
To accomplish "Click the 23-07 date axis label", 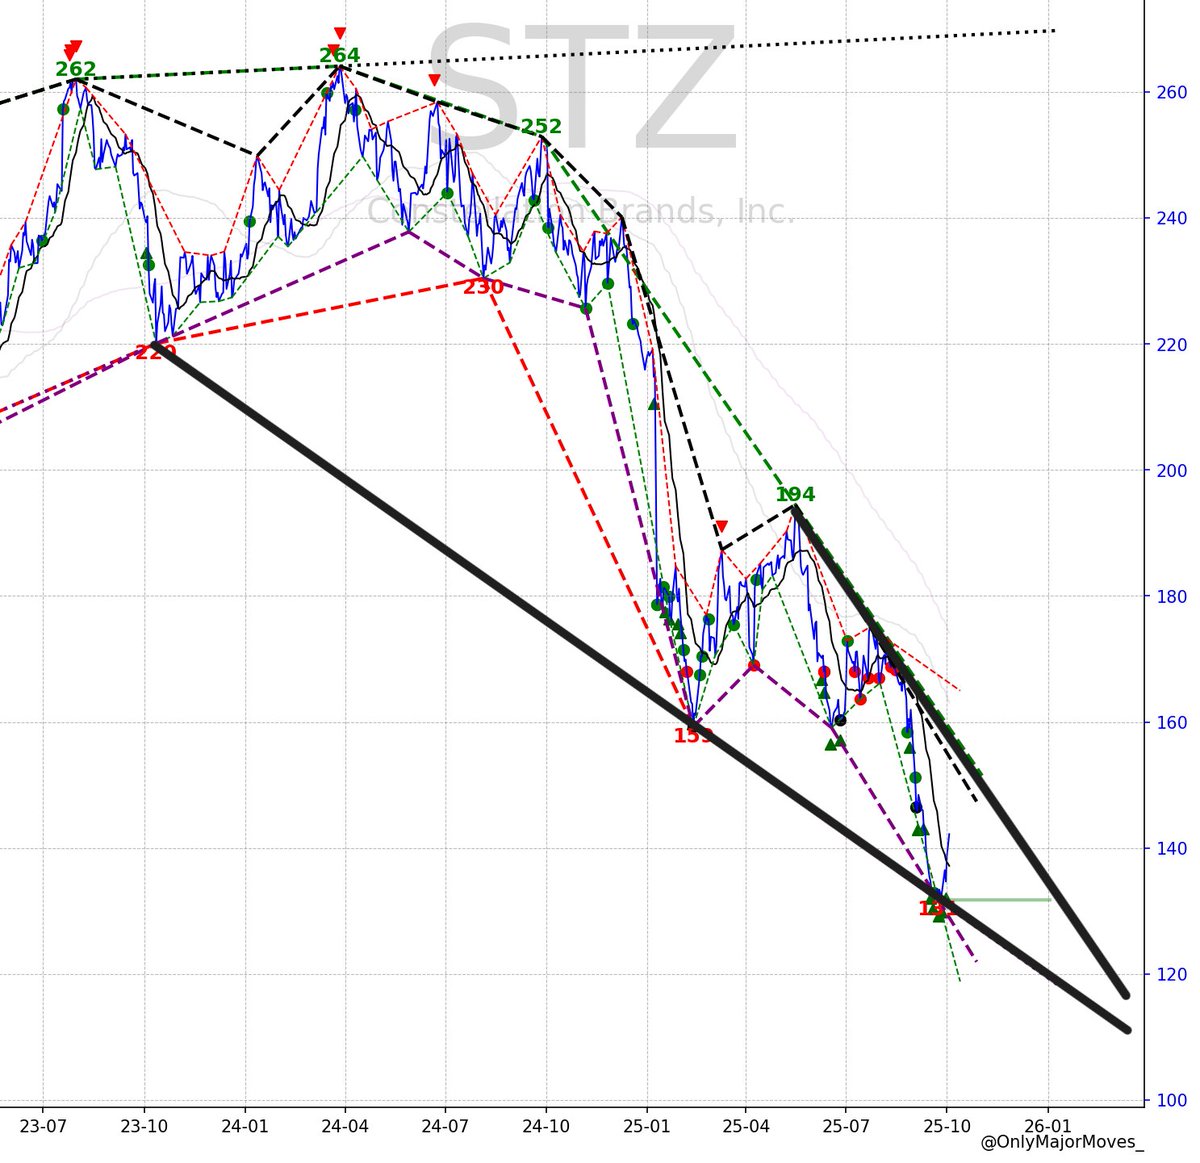I will coord(44,1125).
